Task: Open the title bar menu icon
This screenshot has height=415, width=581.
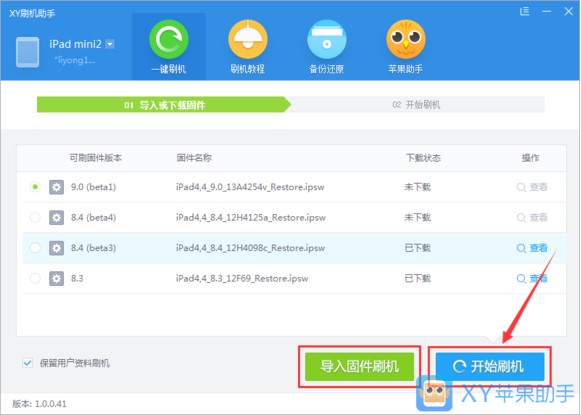Action: [524, 11]
